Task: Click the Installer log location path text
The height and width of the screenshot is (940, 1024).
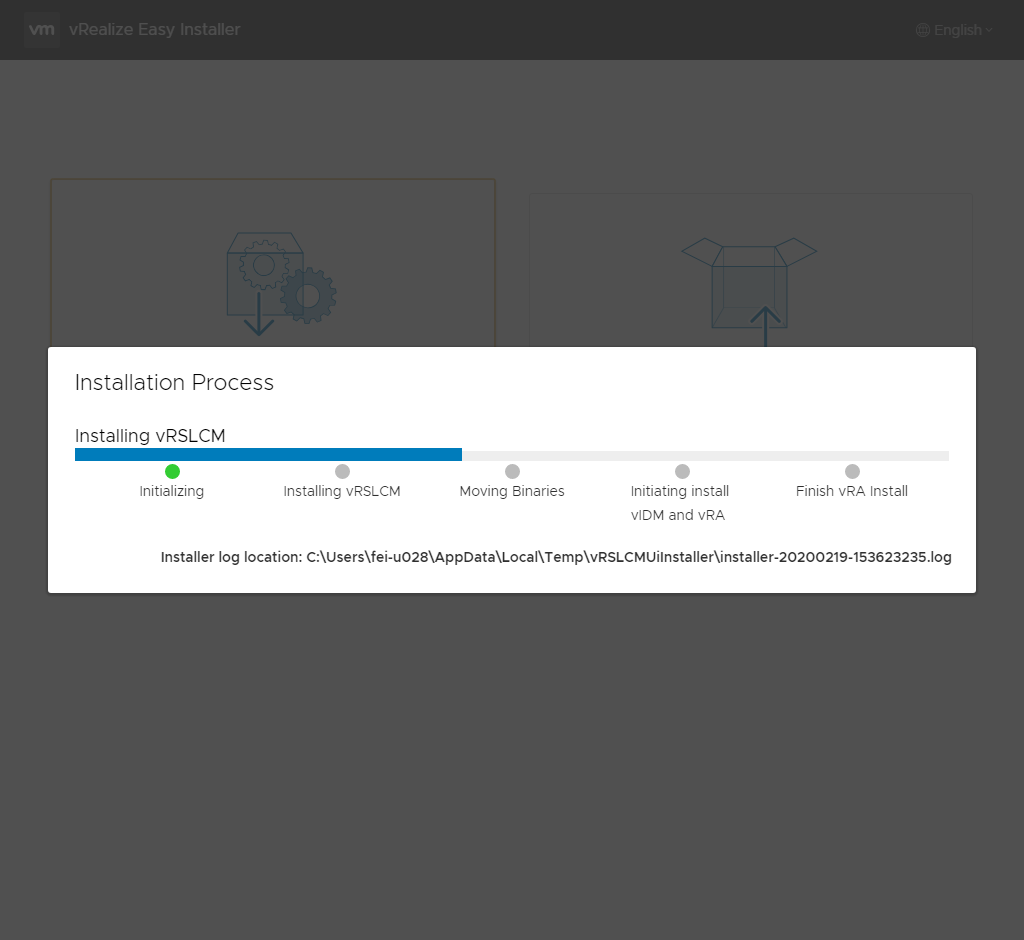Action: 556,557
